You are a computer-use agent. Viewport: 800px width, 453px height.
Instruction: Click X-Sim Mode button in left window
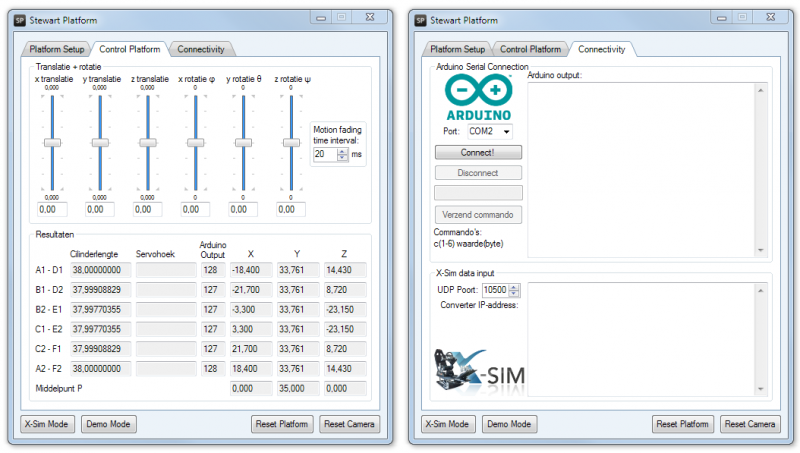[x=47, y=424]
